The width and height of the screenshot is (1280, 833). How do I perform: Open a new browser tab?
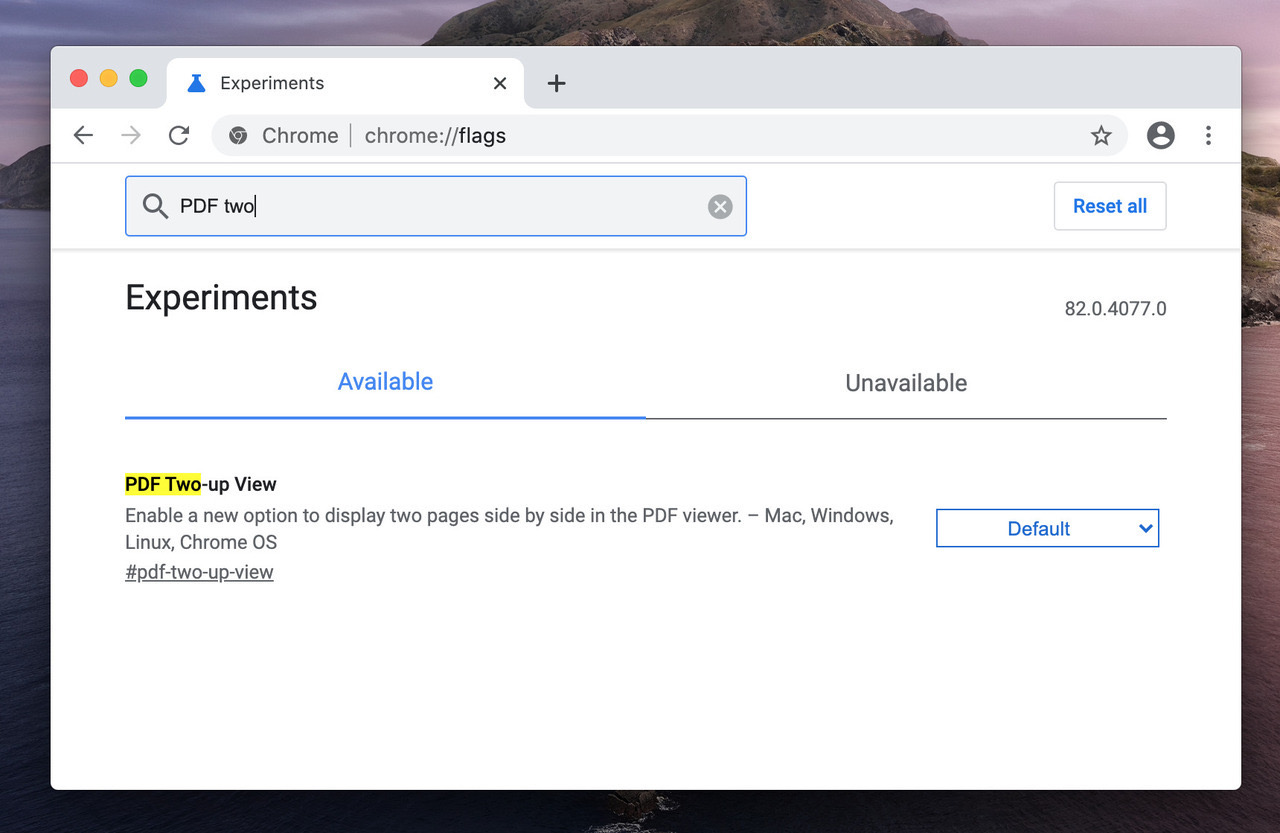557,84
